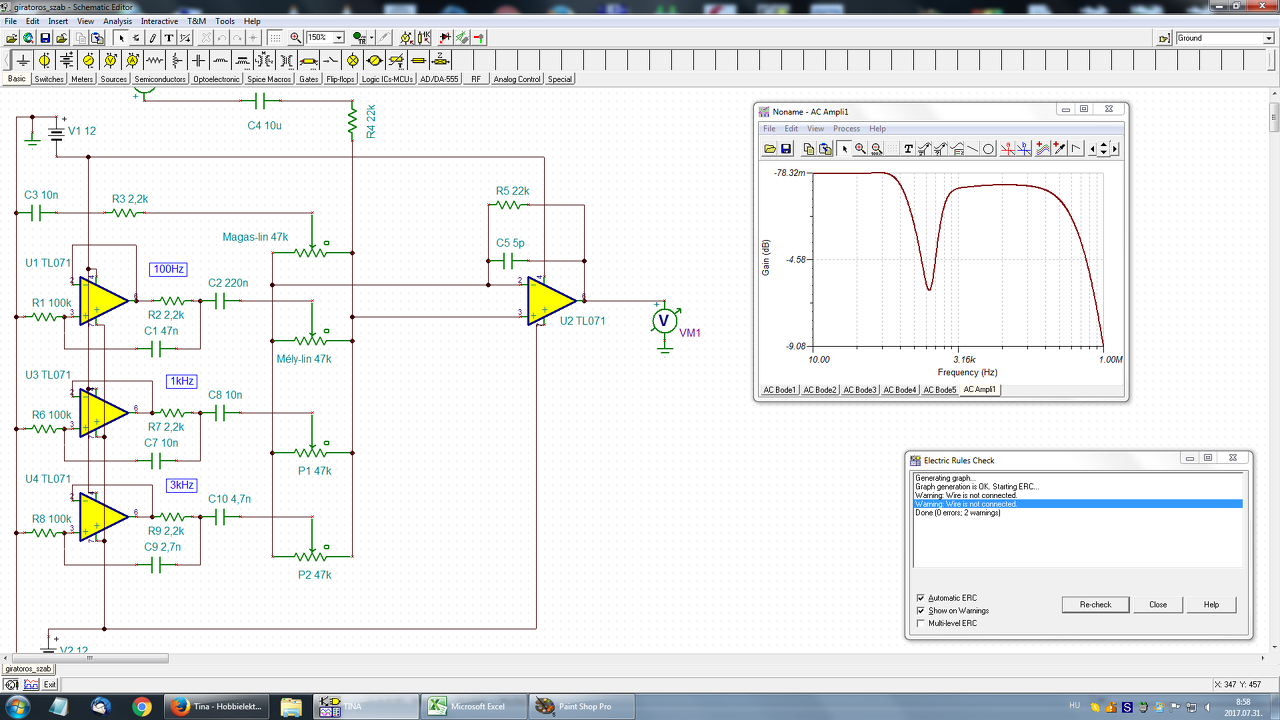Save the schematic with the floppy icon
Screen dimensions: 1280x720
click(45, 38)
